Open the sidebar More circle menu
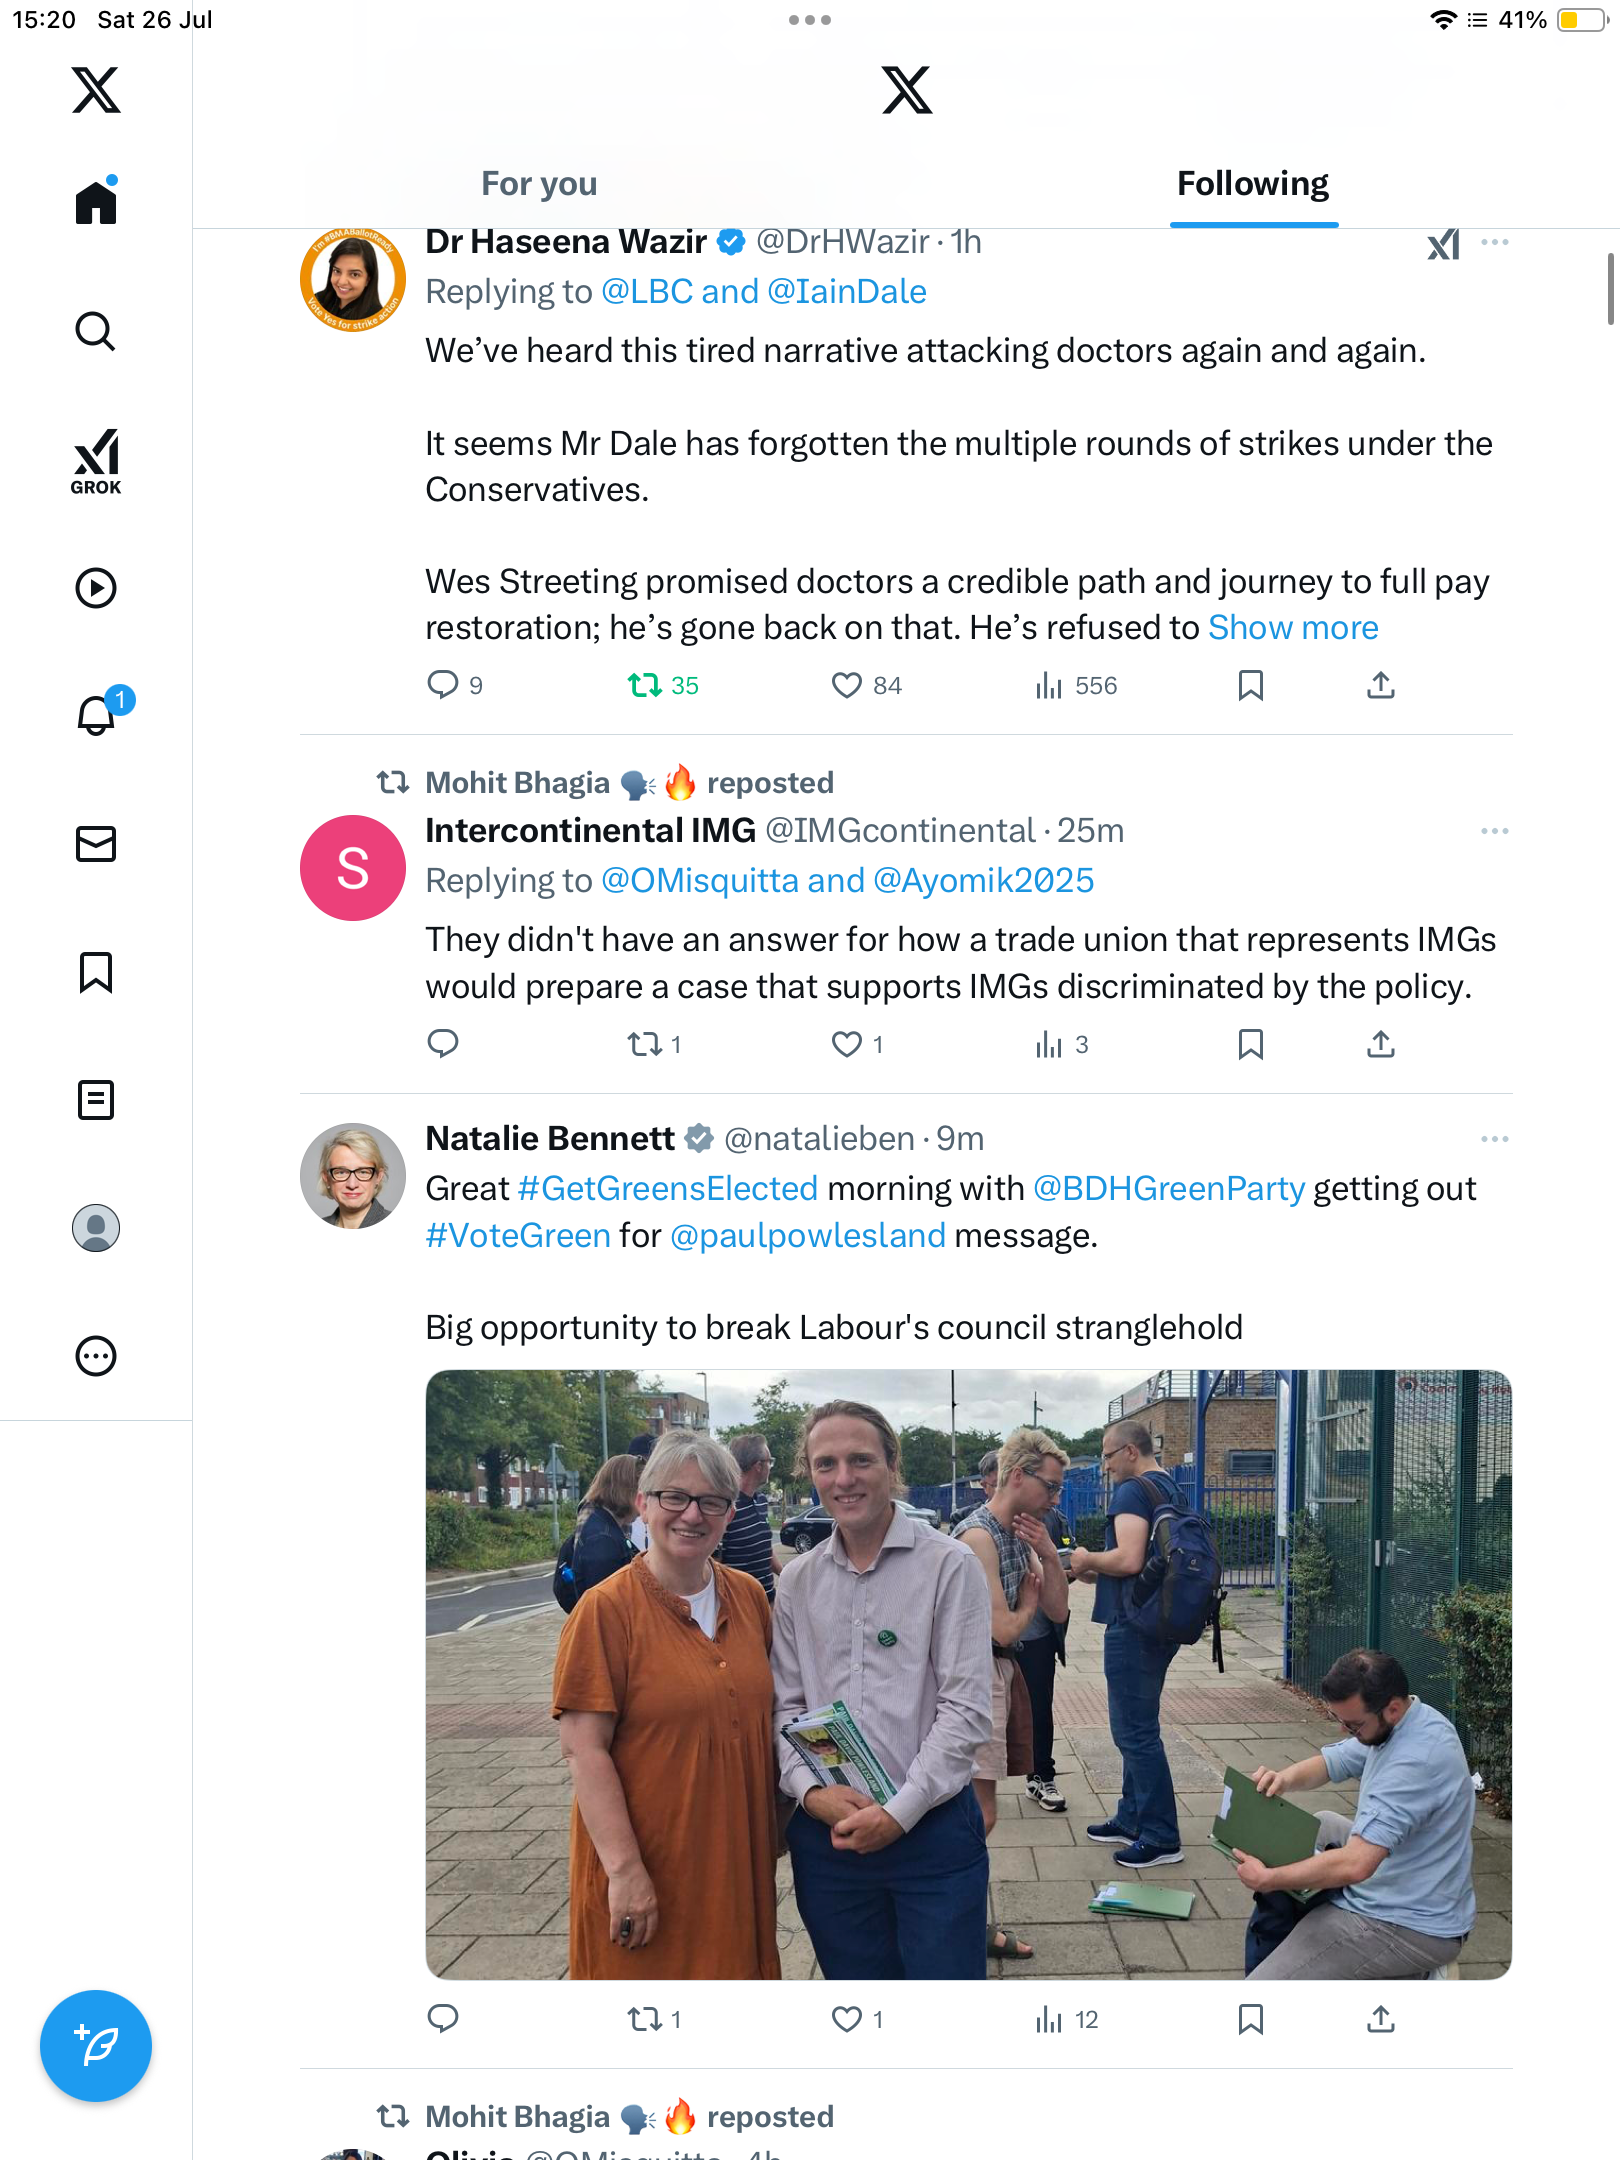 (x=96, y=1356)
